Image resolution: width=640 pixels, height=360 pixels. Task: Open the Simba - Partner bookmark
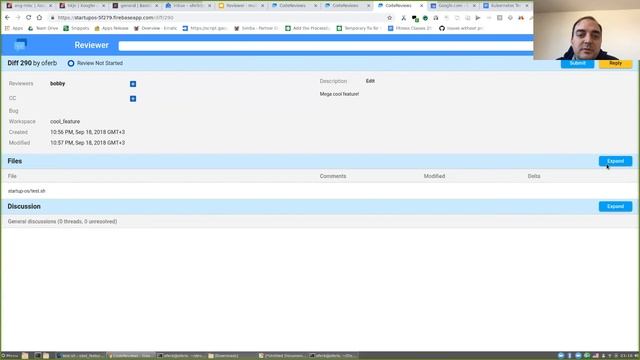point(256,28)
